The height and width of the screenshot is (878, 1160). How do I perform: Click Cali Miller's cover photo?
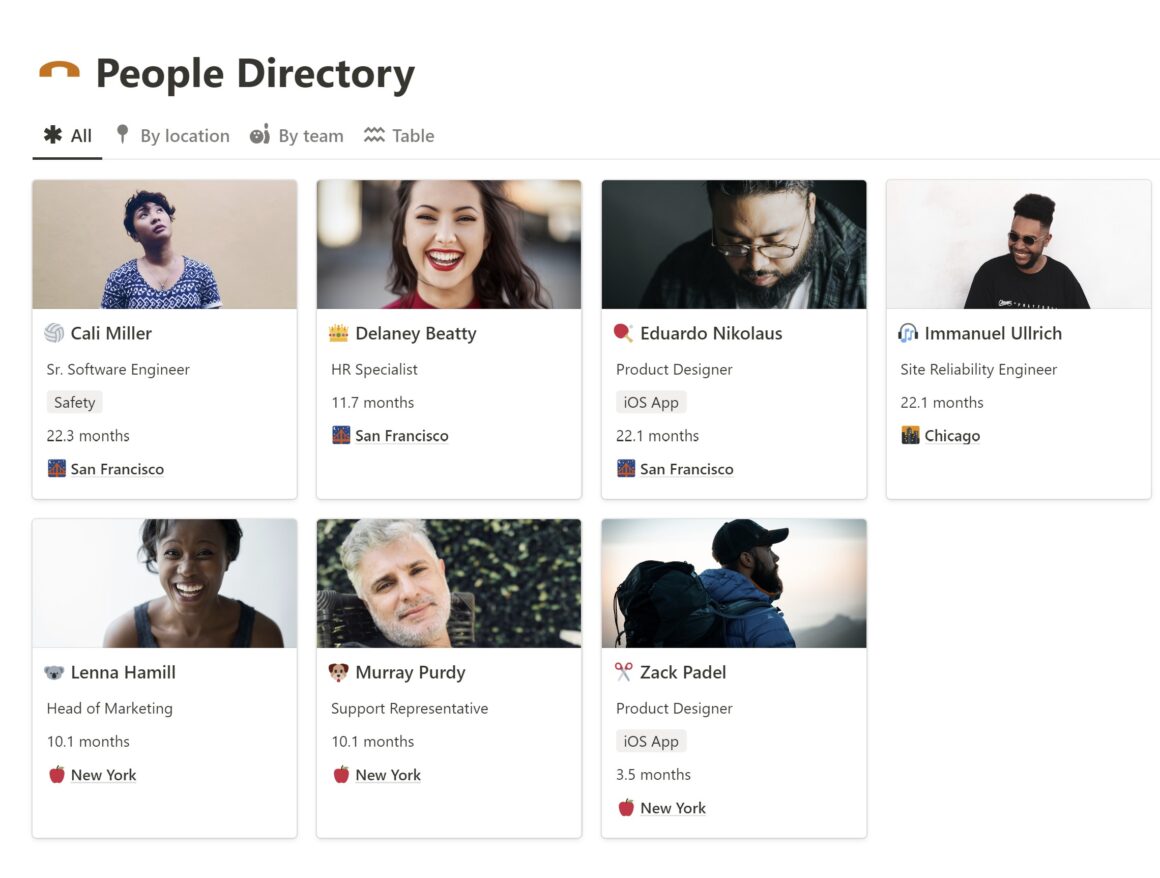click(x=164, y=244)
